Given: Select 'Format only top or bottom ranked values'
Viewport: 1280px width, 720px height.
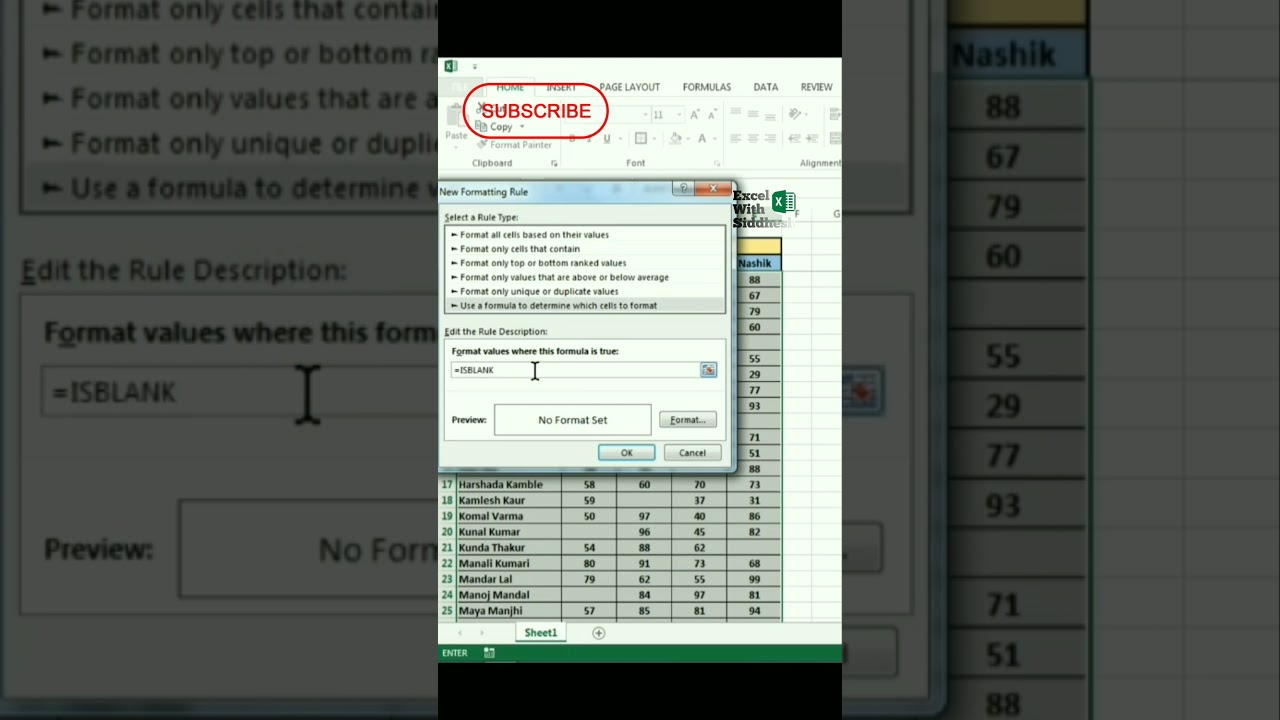Looking at the screenshot, I should tap(585, 263).
